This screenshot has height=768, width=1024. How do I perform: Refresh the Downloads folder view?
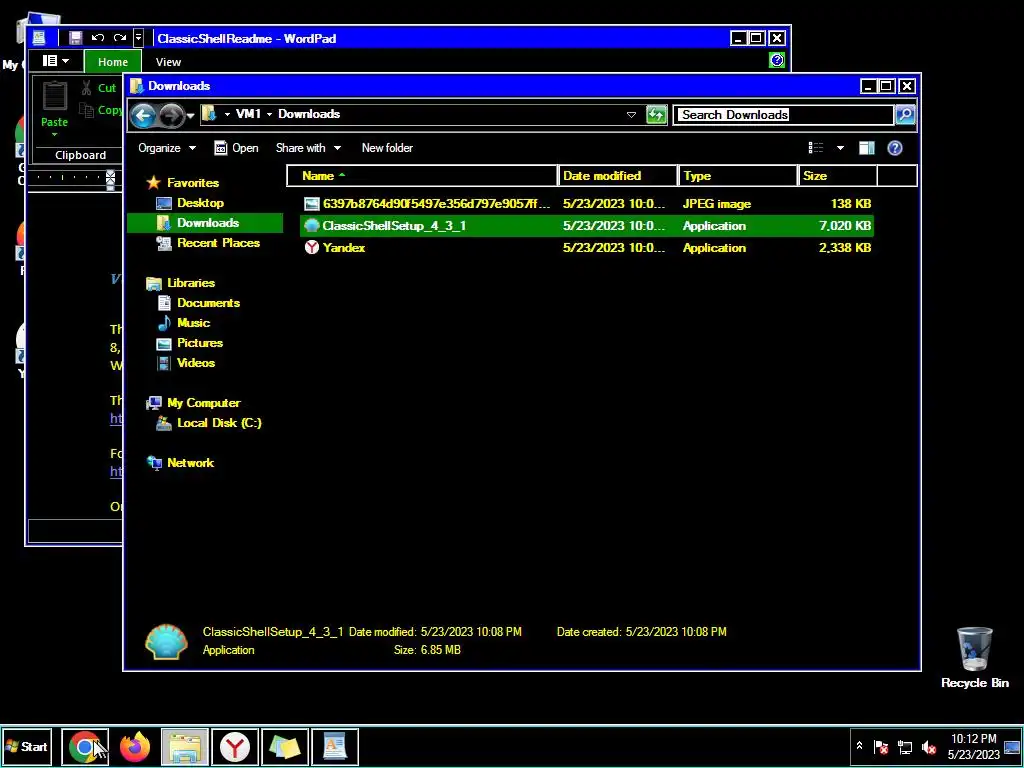tap(656, 115)
